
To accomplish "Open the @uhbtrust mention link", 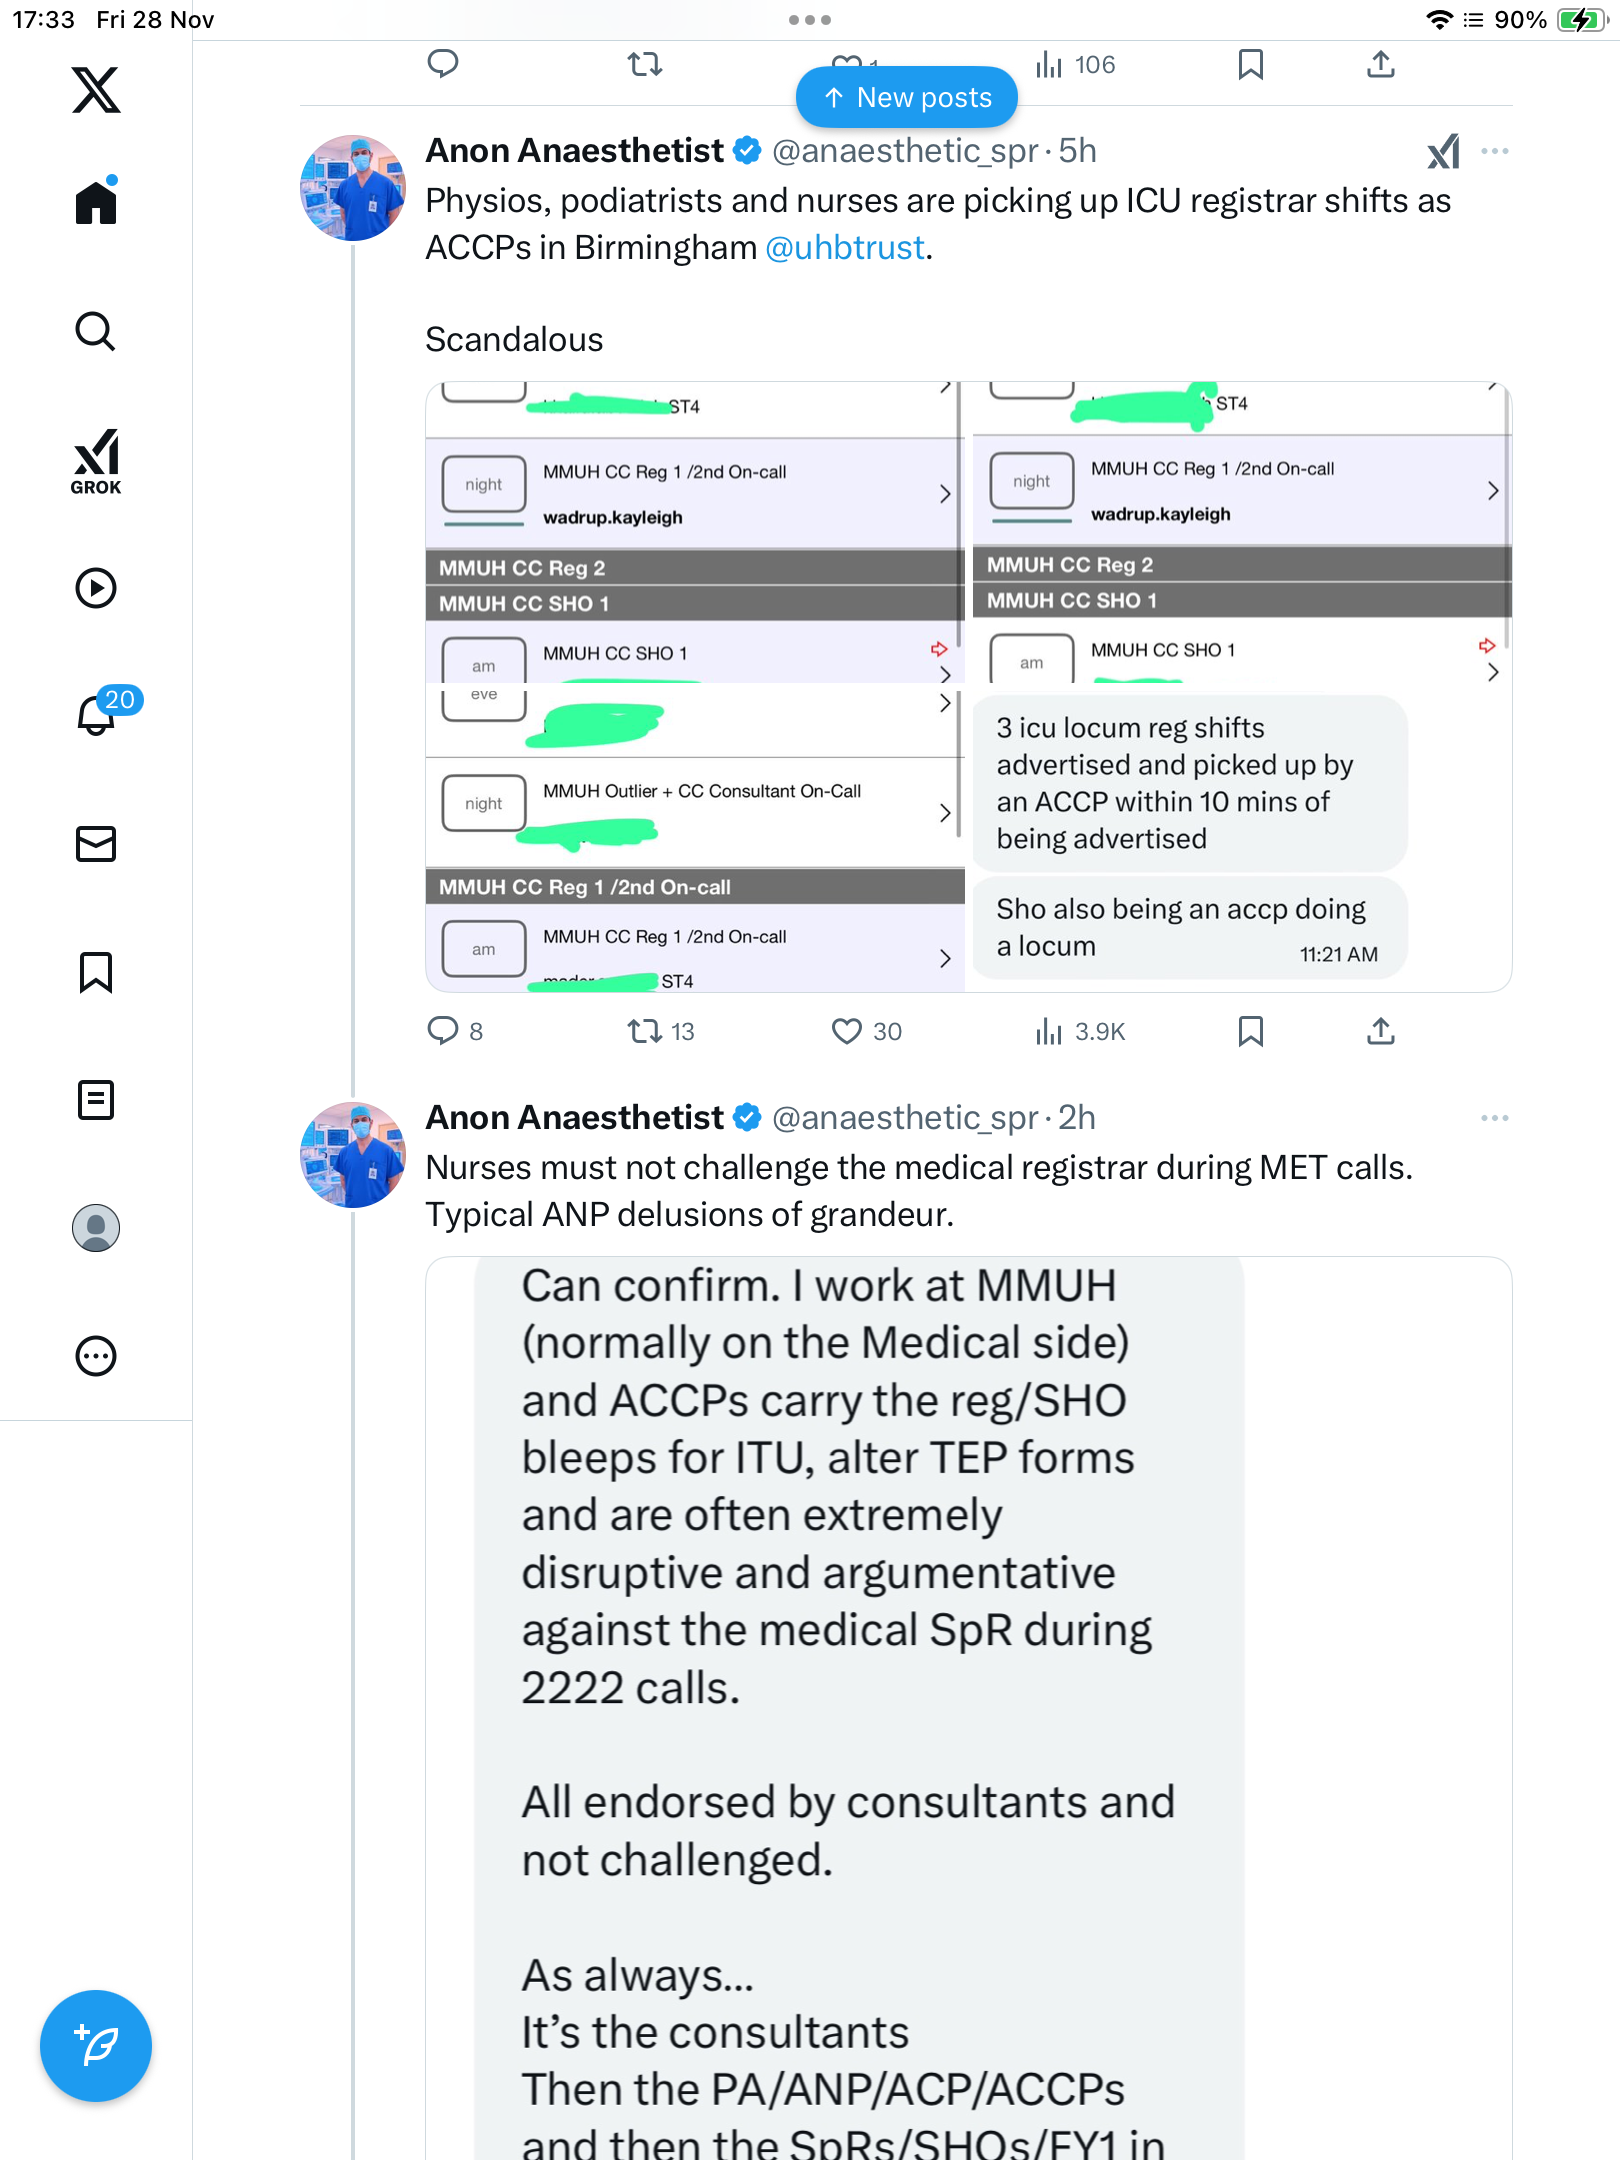I will coord(844,248).
